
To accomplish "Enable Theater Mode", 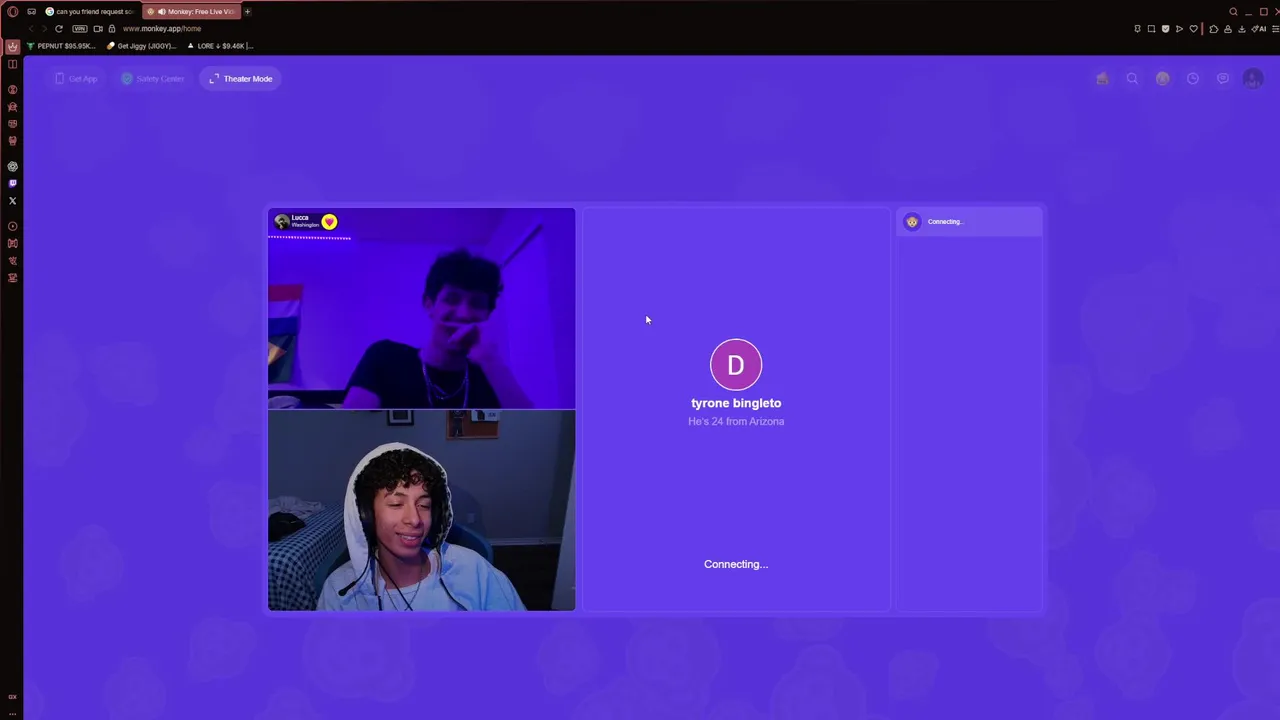I will point(240,79).
